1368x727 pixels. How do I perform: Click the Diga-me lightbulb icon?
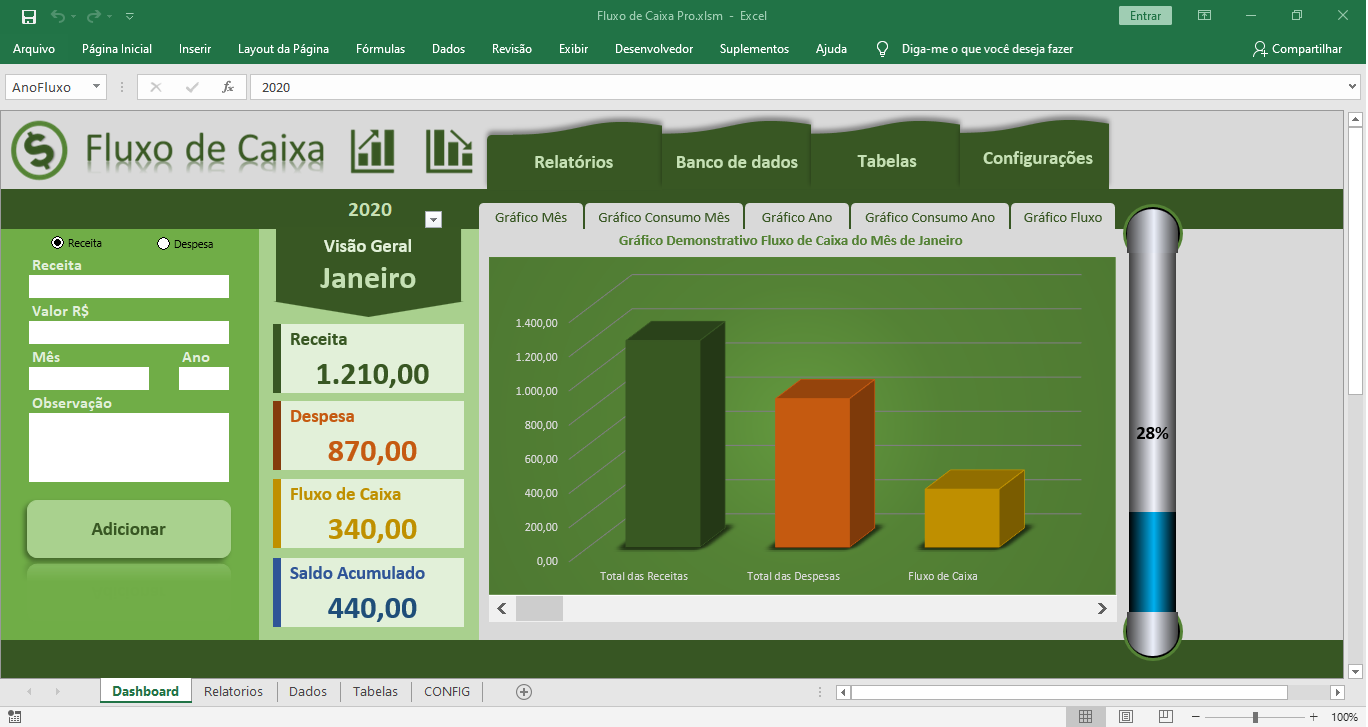882,48
